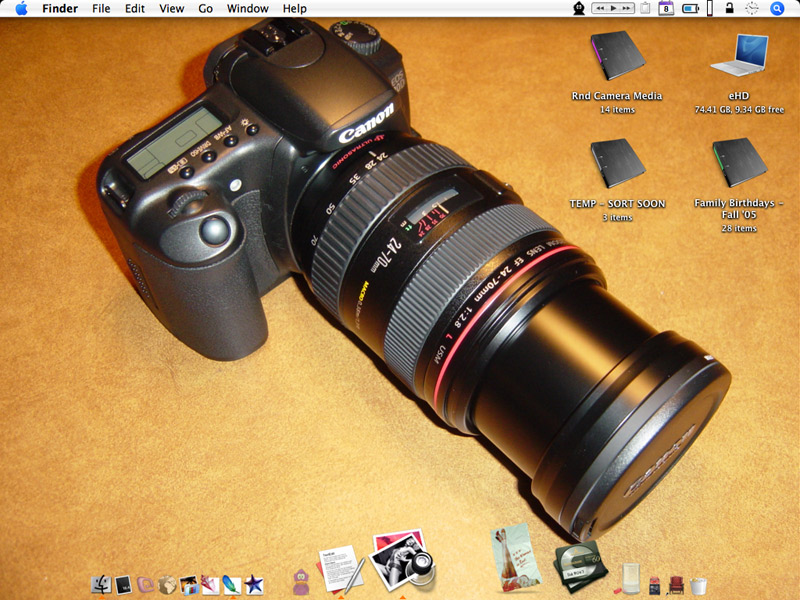Open the Go menu
This screenshot has width=800, height=600.
(x=205, y=9)
